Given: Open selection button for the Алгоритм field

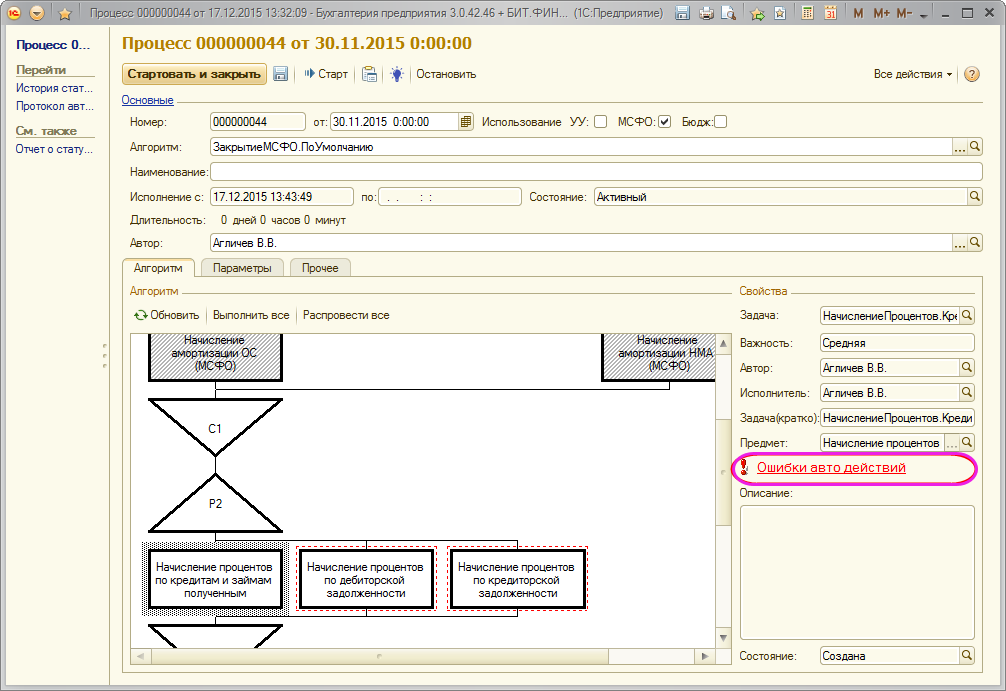Looking at the screenshot, I should [x=960, y=147].
